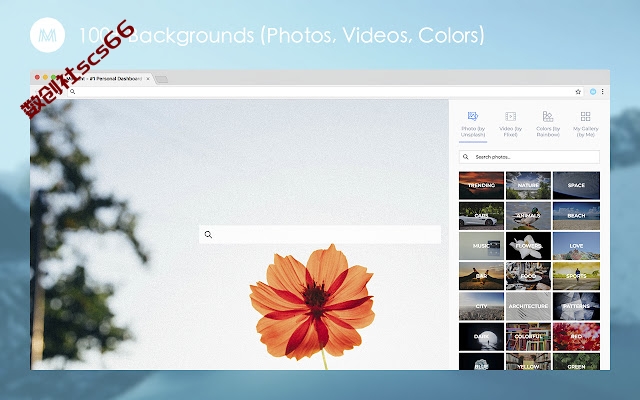Open a new browser tab
640x400 pixels.
tap(162, 79)
